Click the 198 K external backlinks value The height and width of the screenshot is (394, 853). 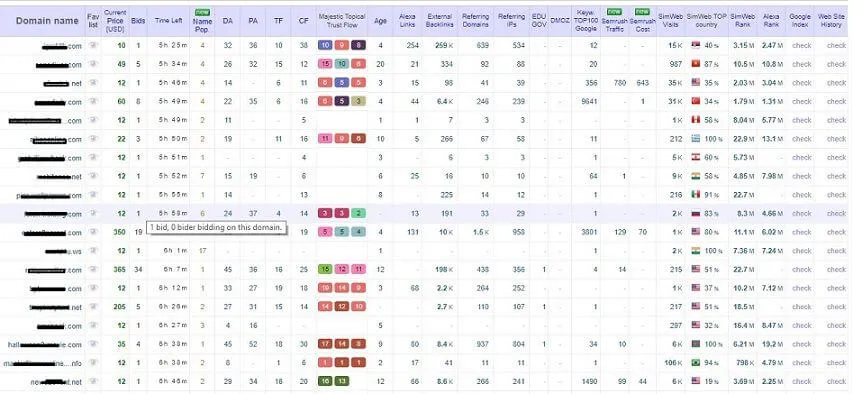(x=444, y=269)
